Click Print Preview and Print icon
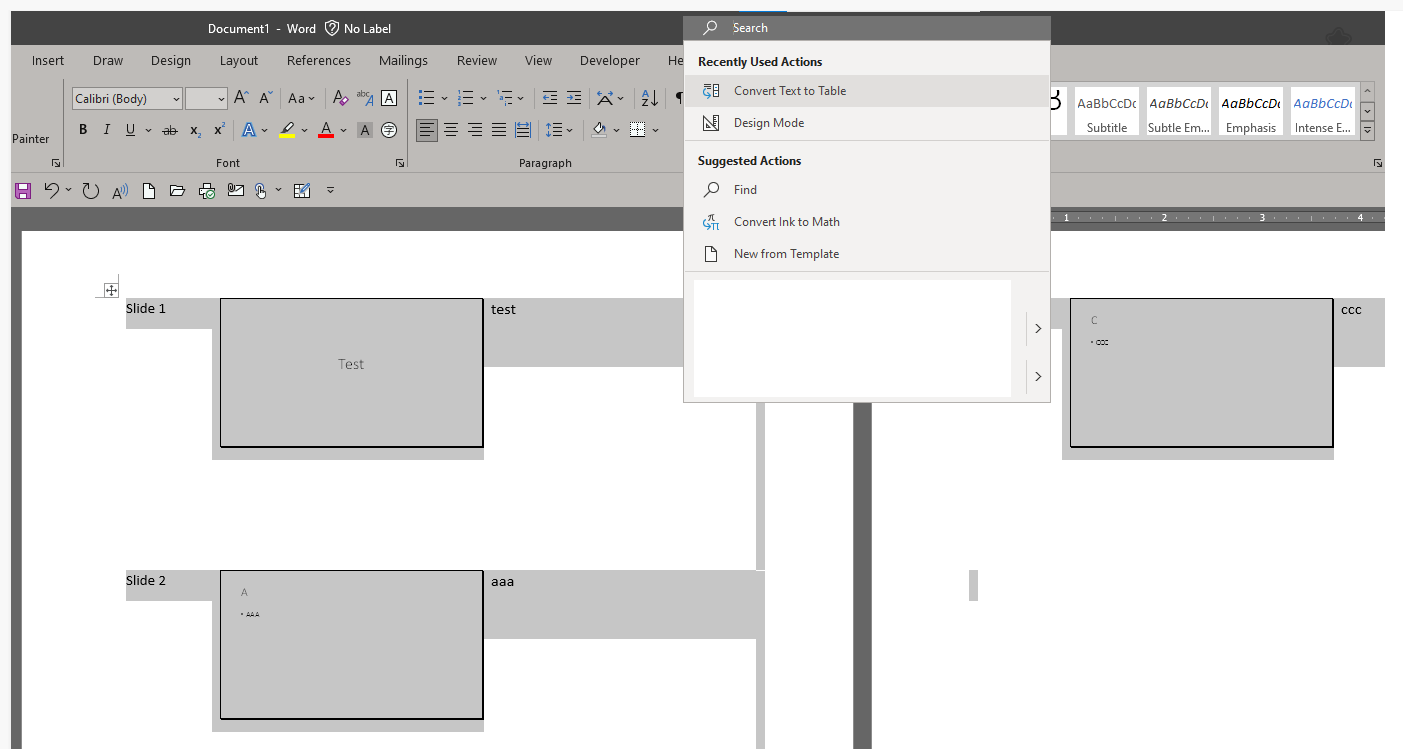 [x=207, y=190]
